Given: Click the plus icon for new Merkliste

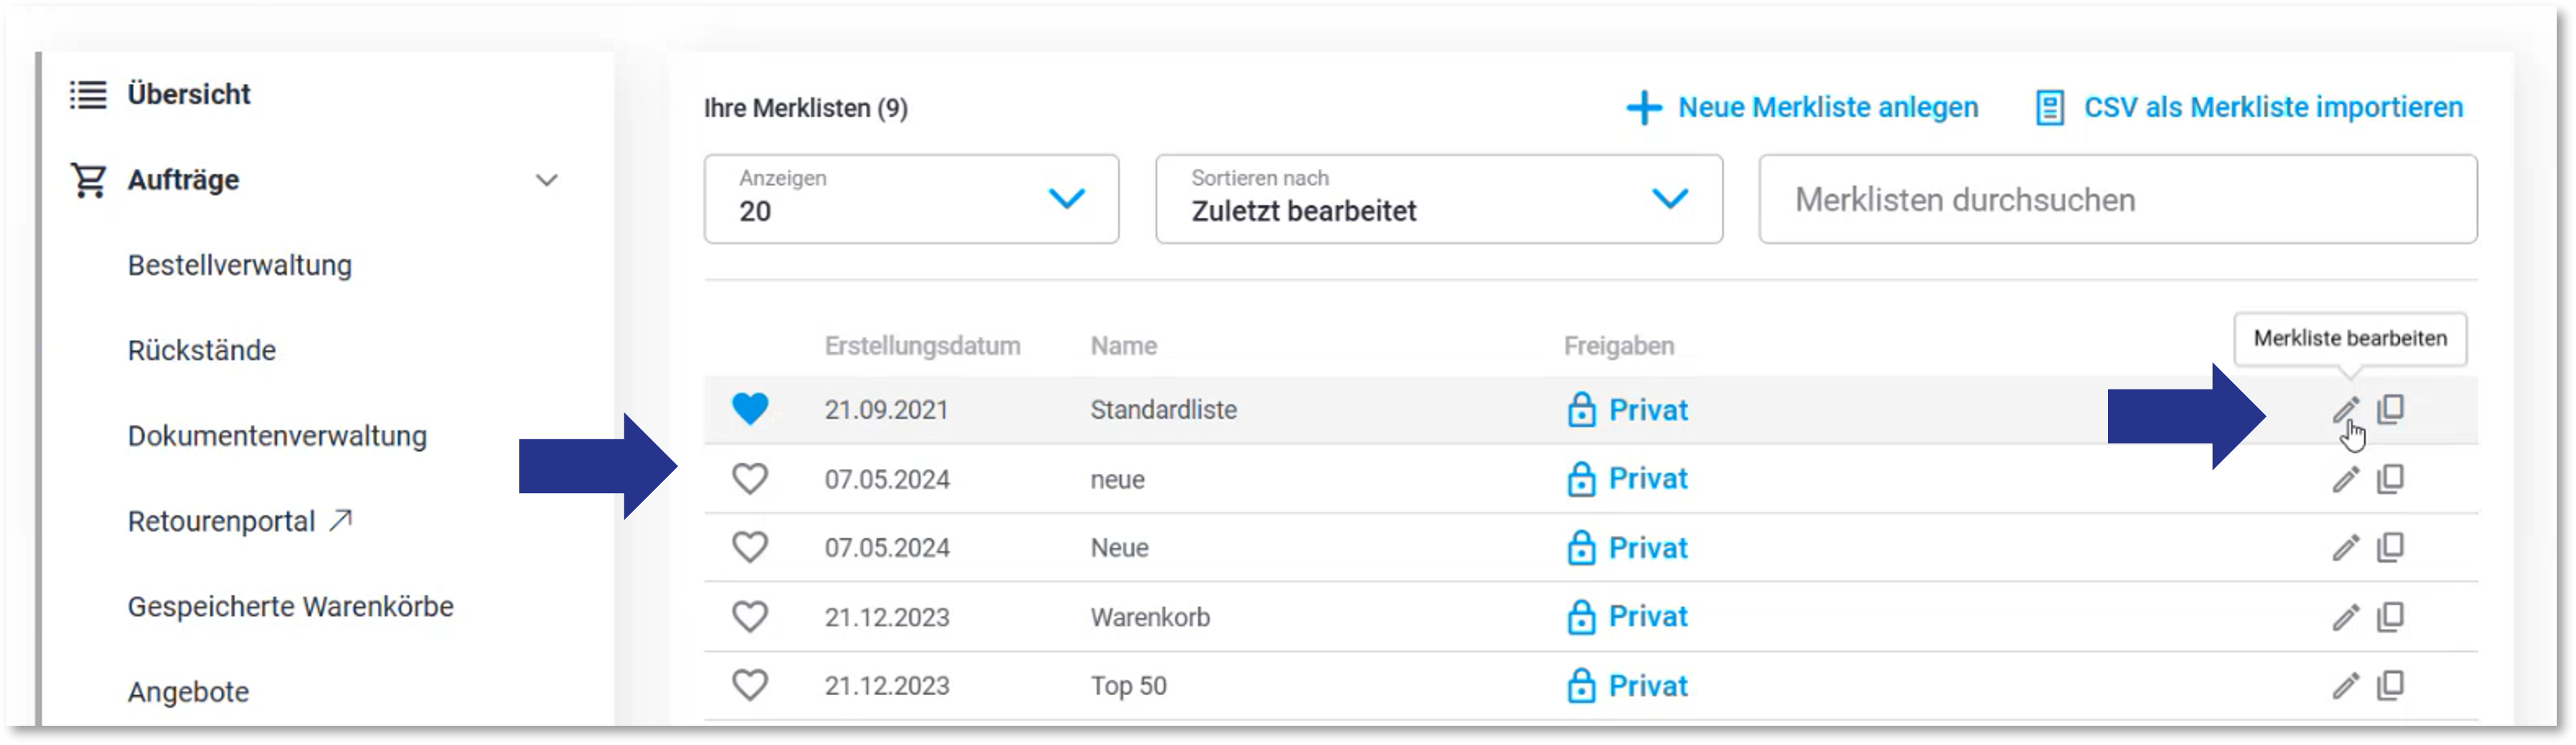Looking at the screenshot, I should click(x=1643, y=107).
